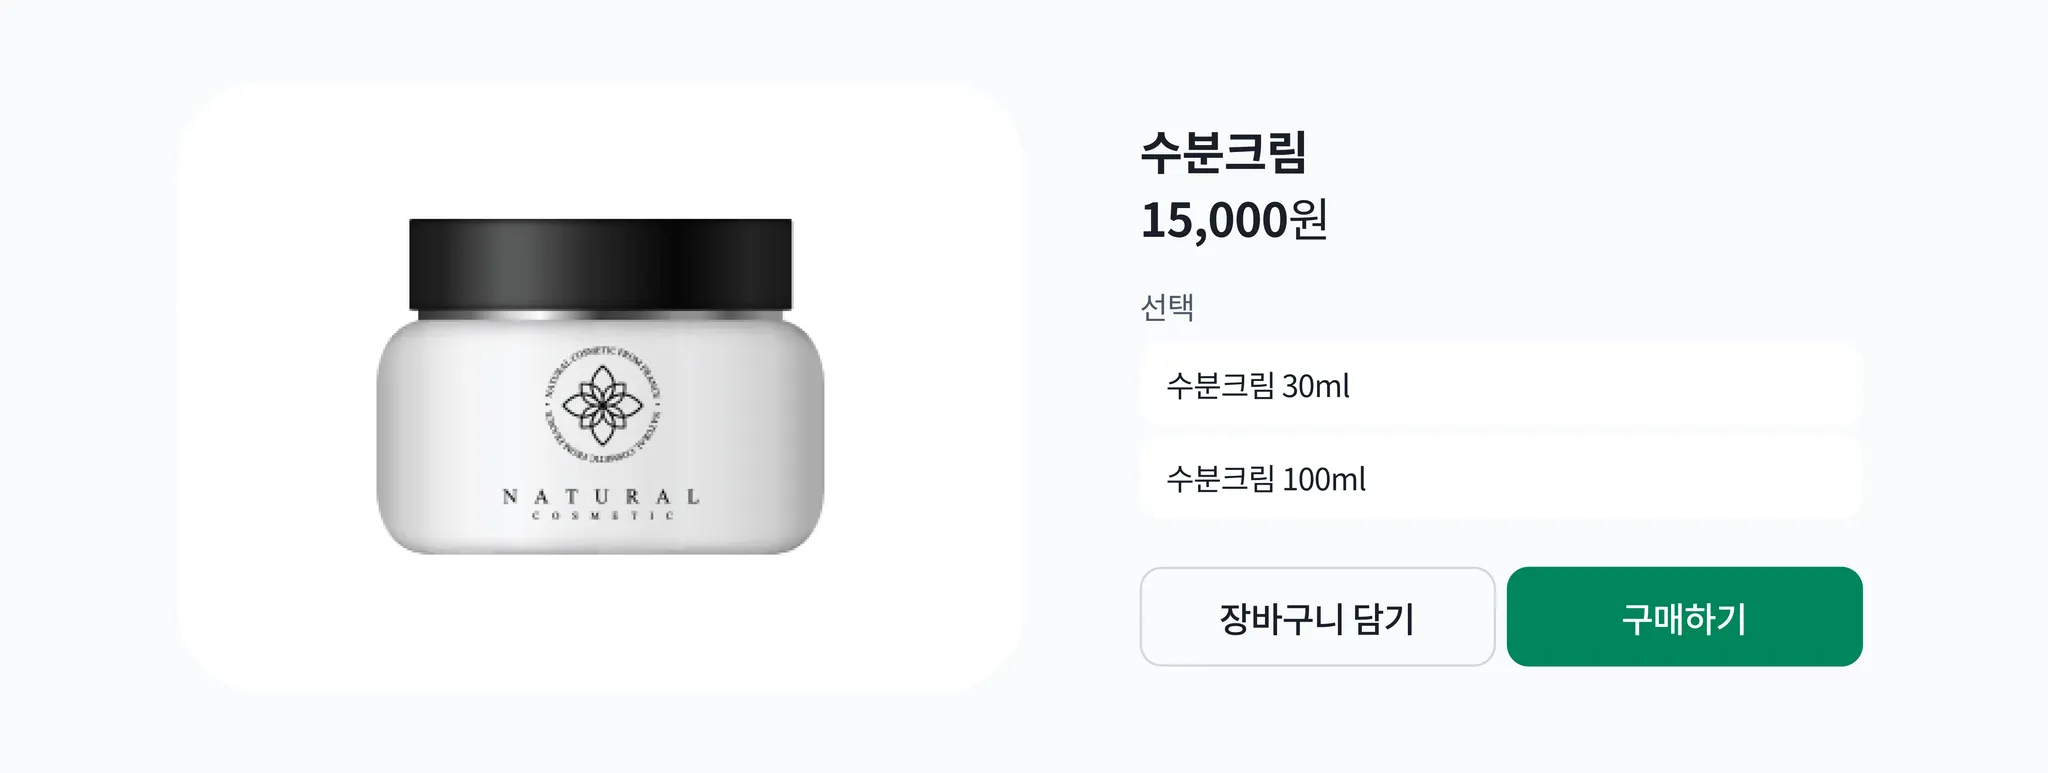2048x773 pixels.
Task: Open the moisture cream product image
Action: click(x=600, y=386)
